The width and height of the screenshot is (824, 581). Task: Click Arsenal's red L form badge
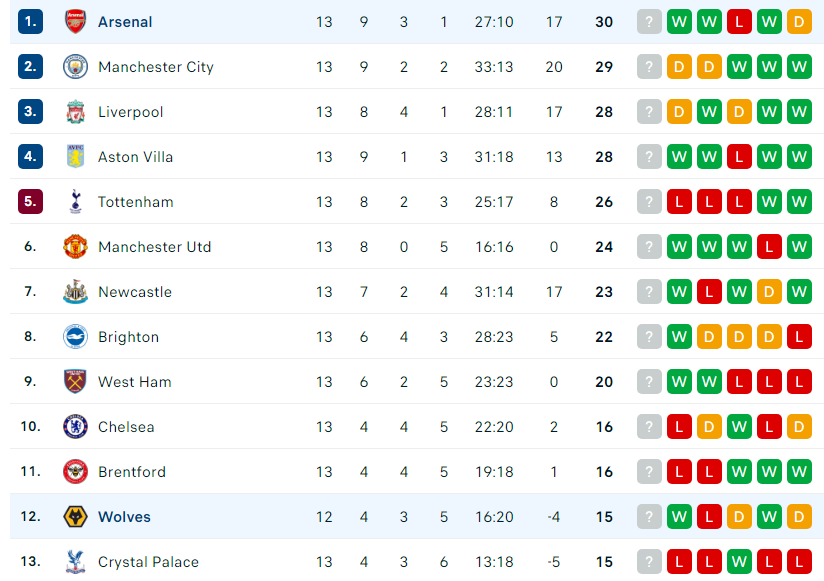pyautogui.click(x=739, y=22)
